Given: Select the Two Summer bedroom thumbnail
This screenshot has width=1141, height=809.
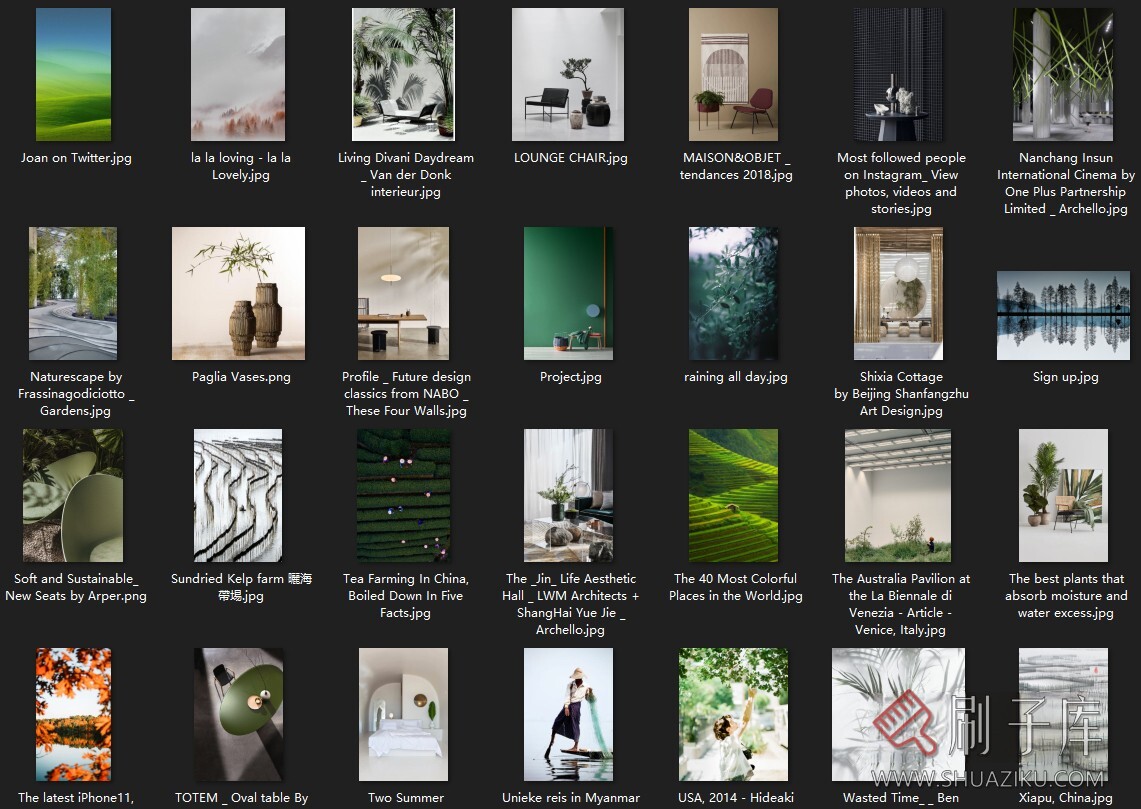Looking at the screenshot, I should [404, 714].
